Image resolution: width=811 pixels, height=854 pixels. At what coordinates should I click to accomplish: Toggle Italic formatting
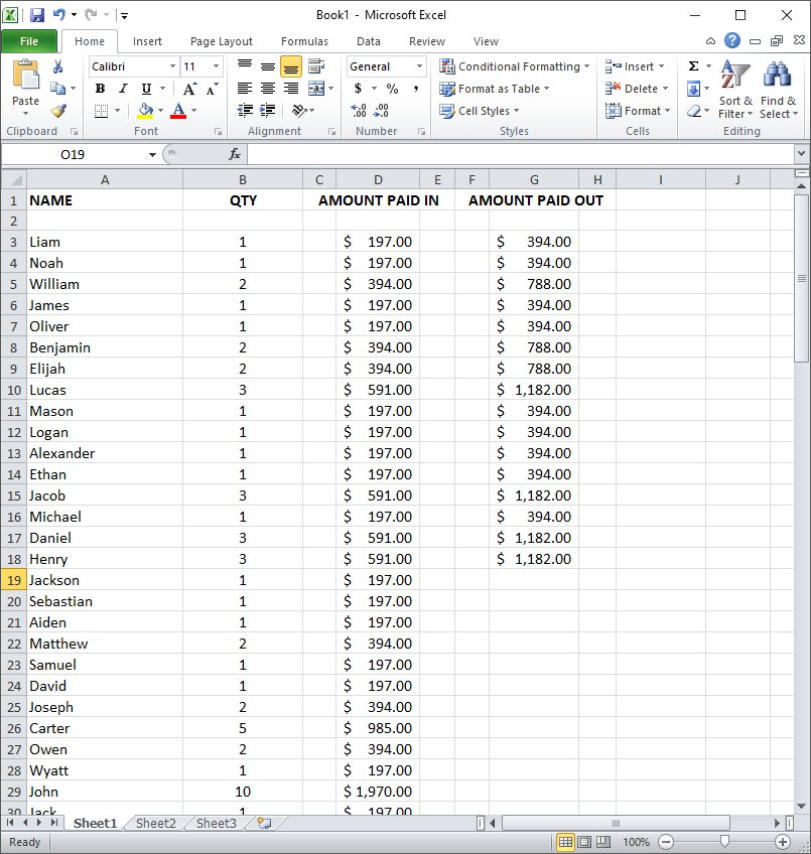pos(123,89)
